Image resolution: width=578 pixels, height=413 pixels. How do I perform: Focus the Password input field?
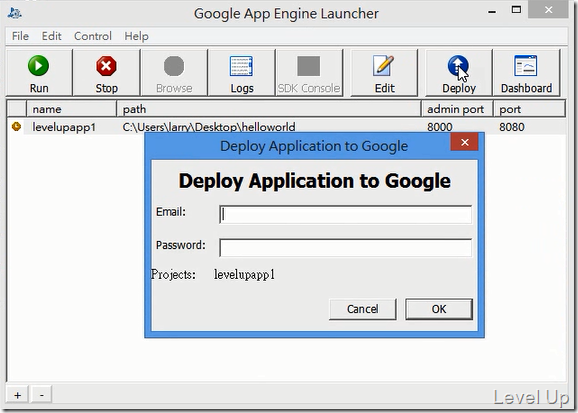[x=345, y=247]
